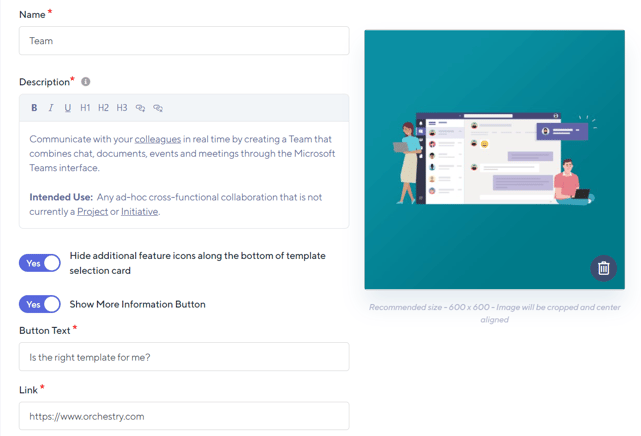Image resolution: width=641 pixels, height=436 pixels.
Task: Disable the Show More Information Button toggle
Action: 40,304
